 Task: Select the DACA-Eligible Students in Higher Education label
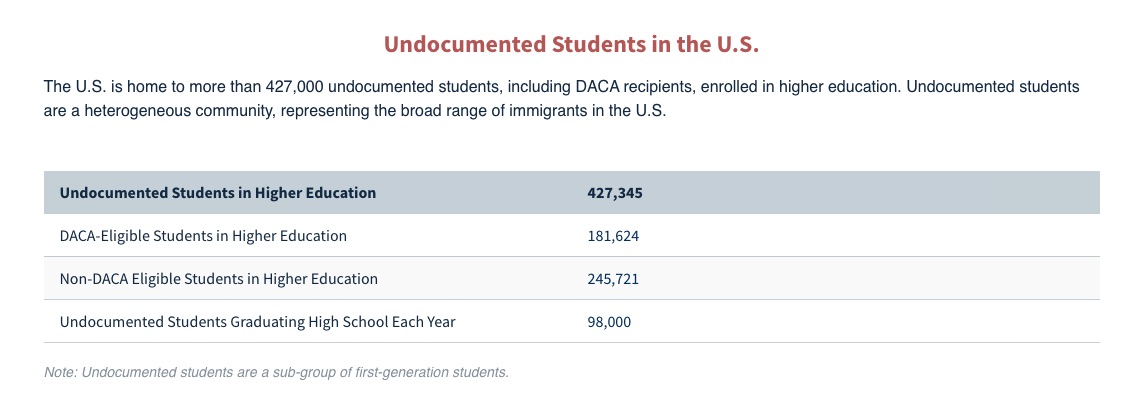click(203, 236)
